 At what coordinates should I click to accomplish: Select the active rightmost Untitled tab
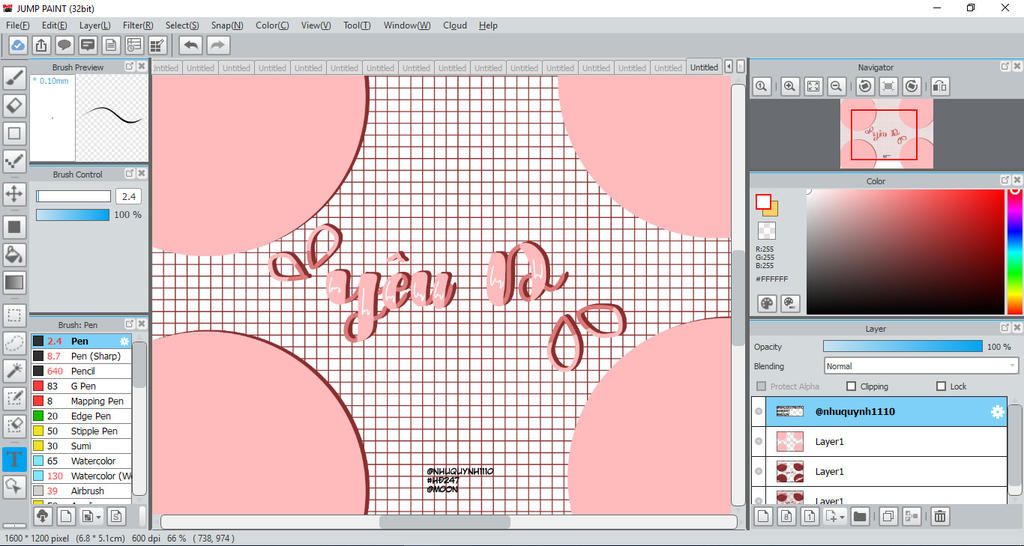(x=703, y=67)
